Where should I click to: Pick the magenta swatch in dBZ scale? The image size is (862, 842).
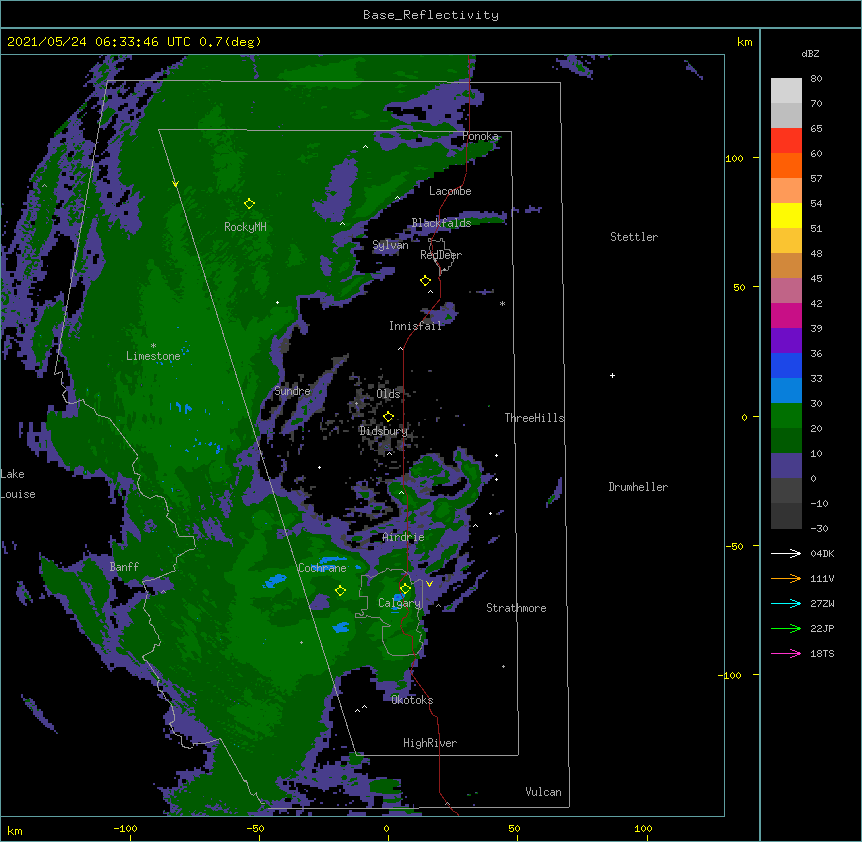tap(786, 315)
